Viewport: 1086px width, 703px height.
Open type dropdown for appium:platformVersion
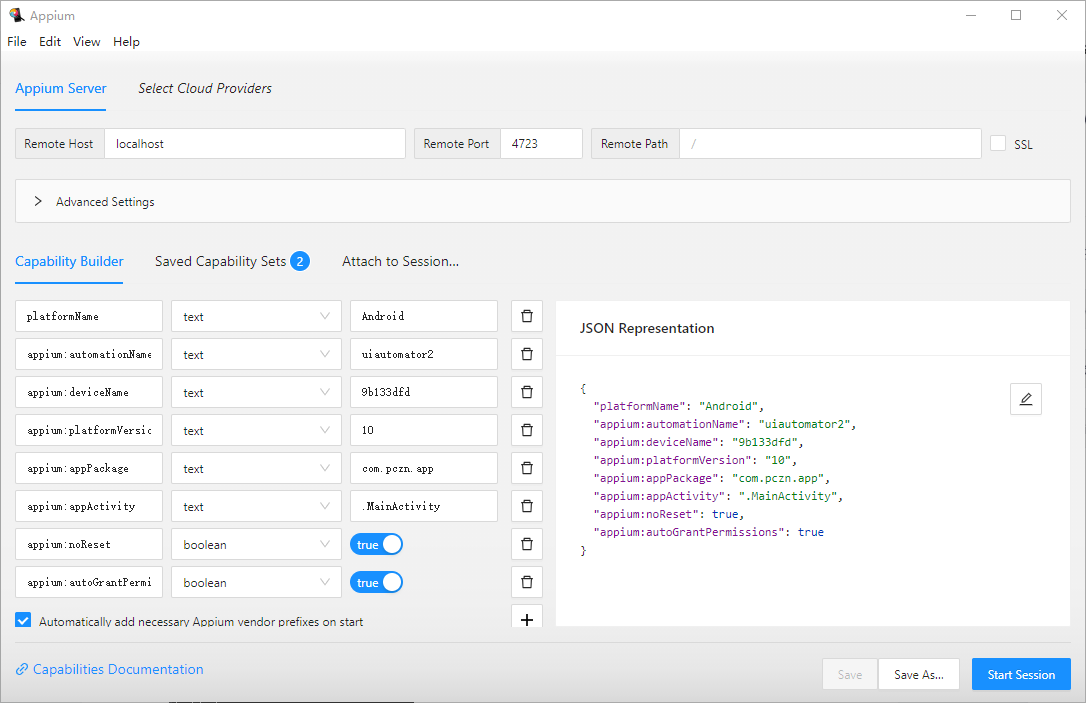(256, 430)
